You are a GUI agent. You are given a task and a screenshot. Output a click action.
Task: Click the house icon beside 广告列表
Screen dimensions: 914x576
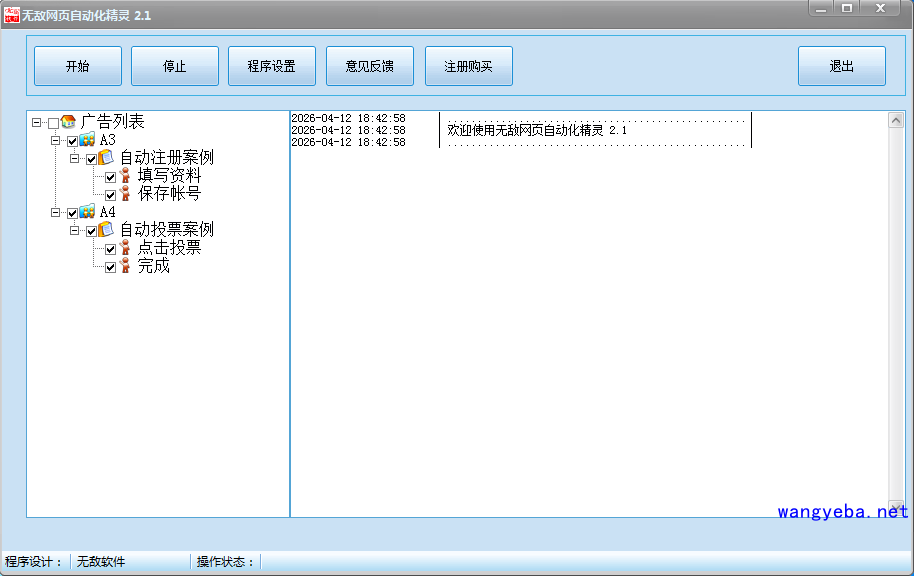[68, 122]
